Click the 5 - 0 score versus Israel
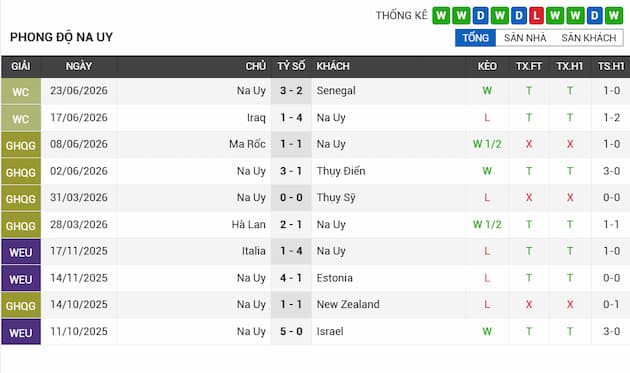Viewport: 630px width, 373px height. click(x=291, y=332)
